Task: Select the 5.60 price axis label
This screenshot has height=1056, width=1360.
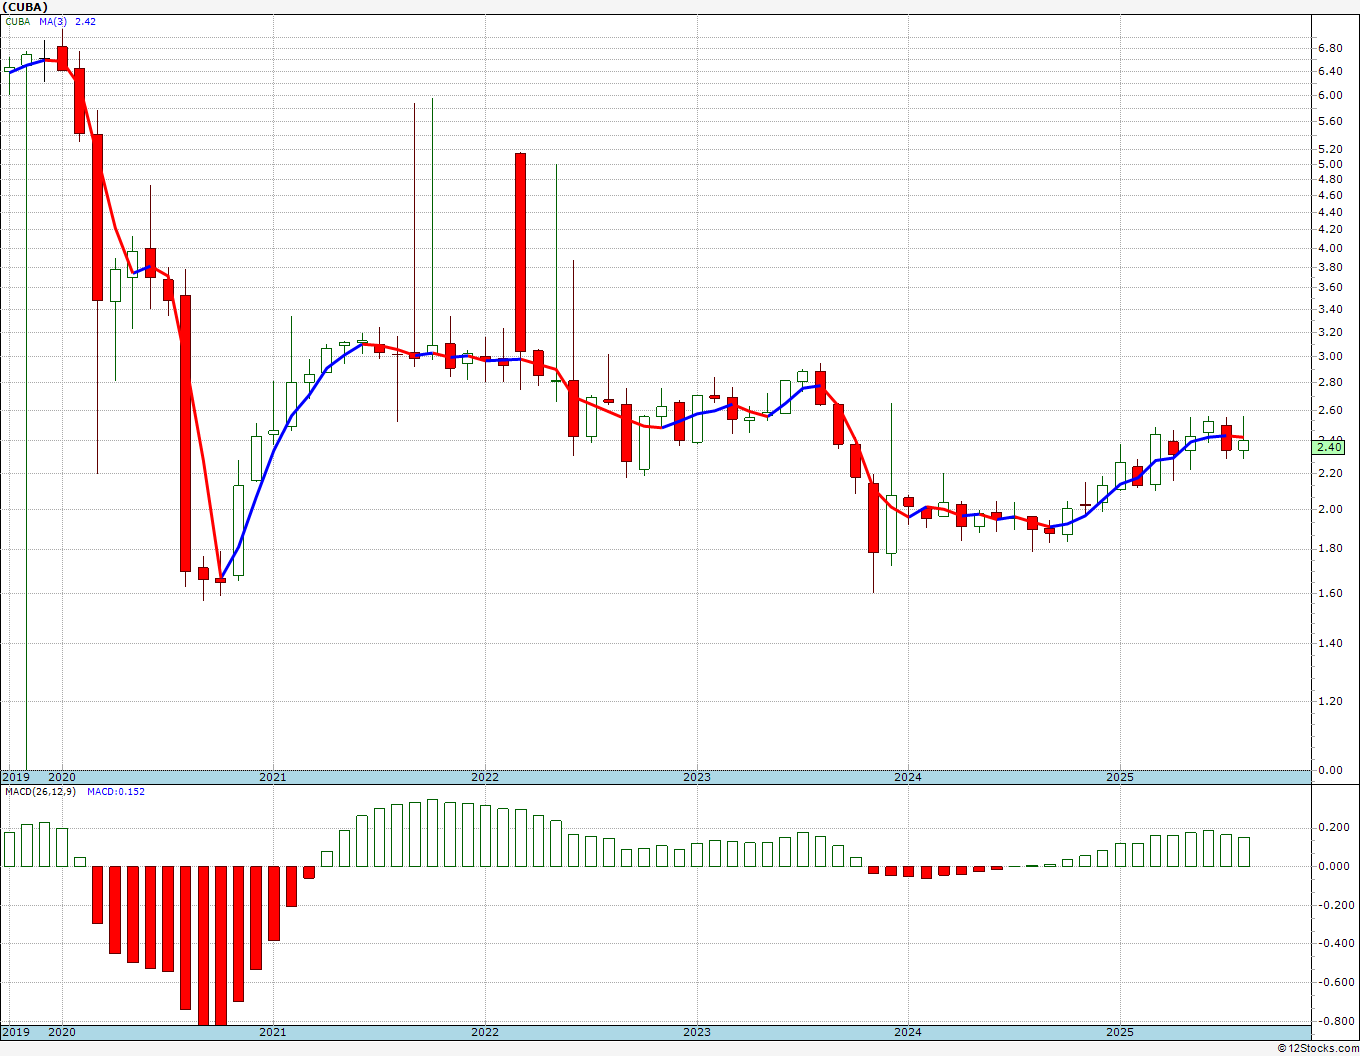Action: point(1329,122)
